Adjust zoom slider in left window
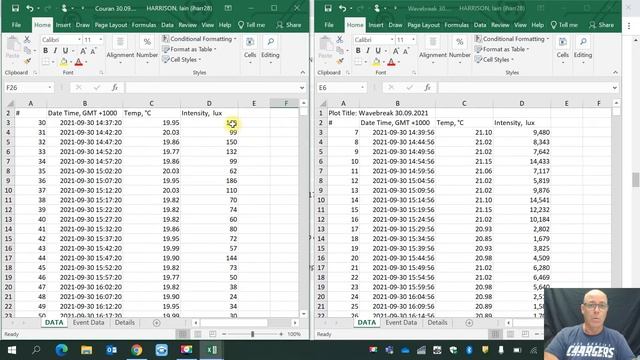 point(252,334)
